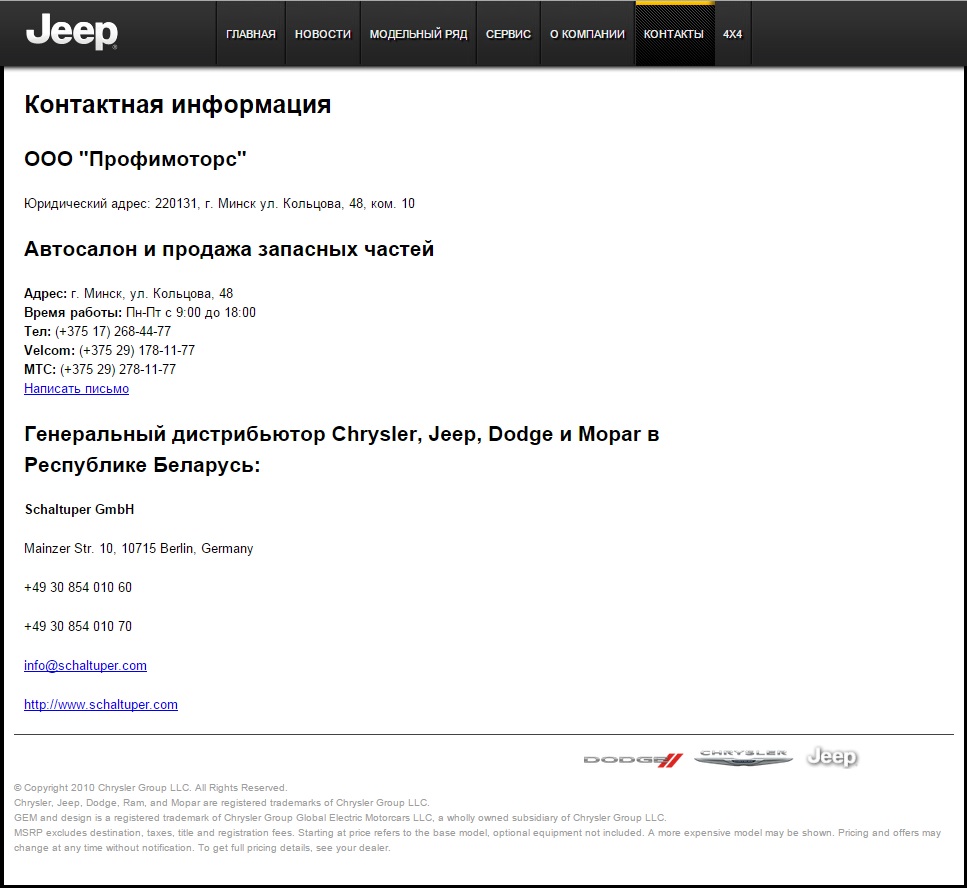Click the Юридический адрес line
The height and width of the screenshot is (888, 967).
coord(219,204)
